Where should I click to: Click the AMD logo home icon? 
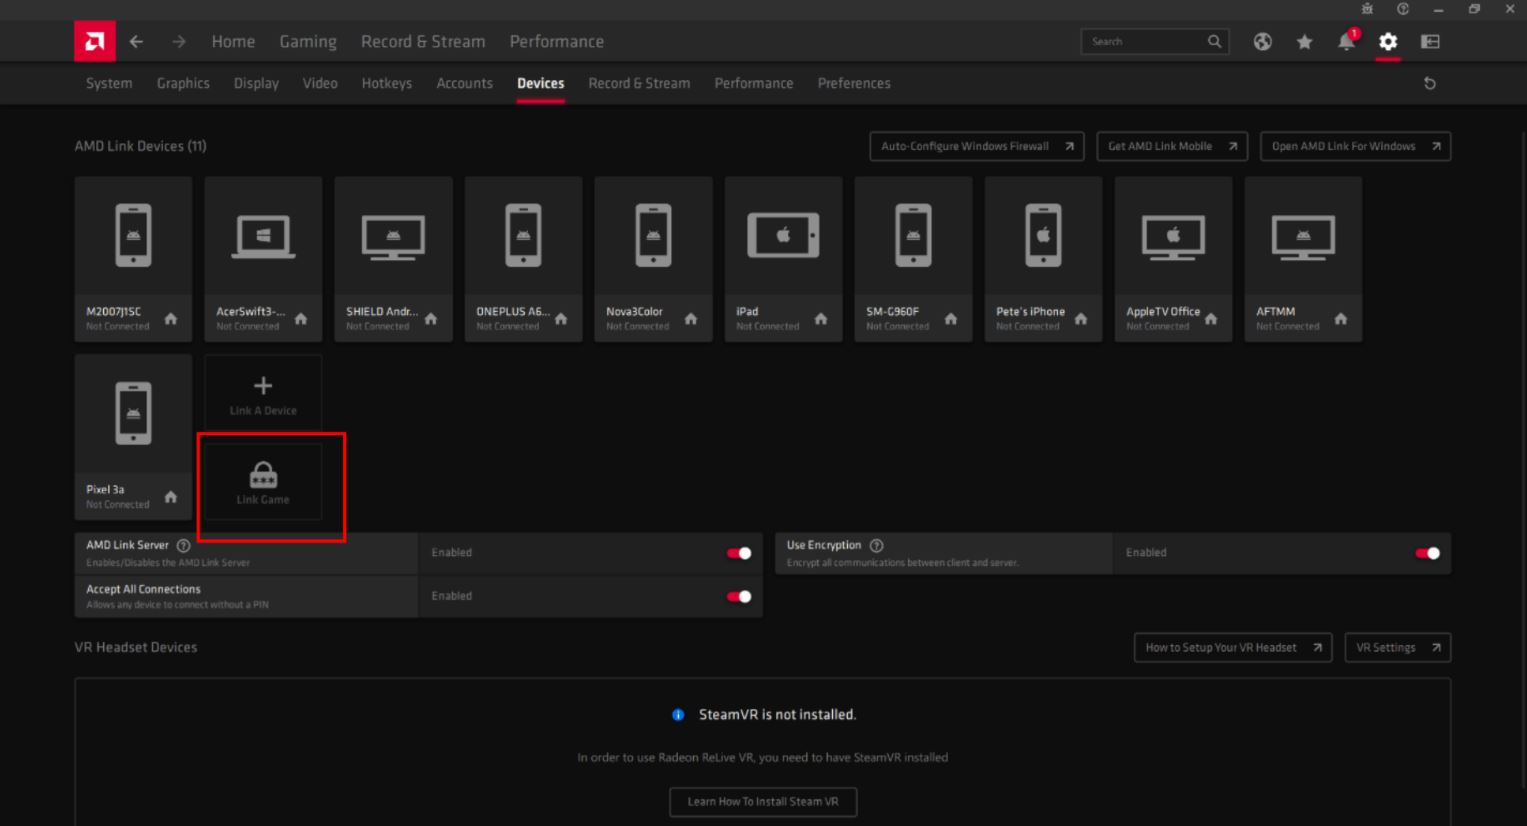pyautogui.click(x=95, y=41)
